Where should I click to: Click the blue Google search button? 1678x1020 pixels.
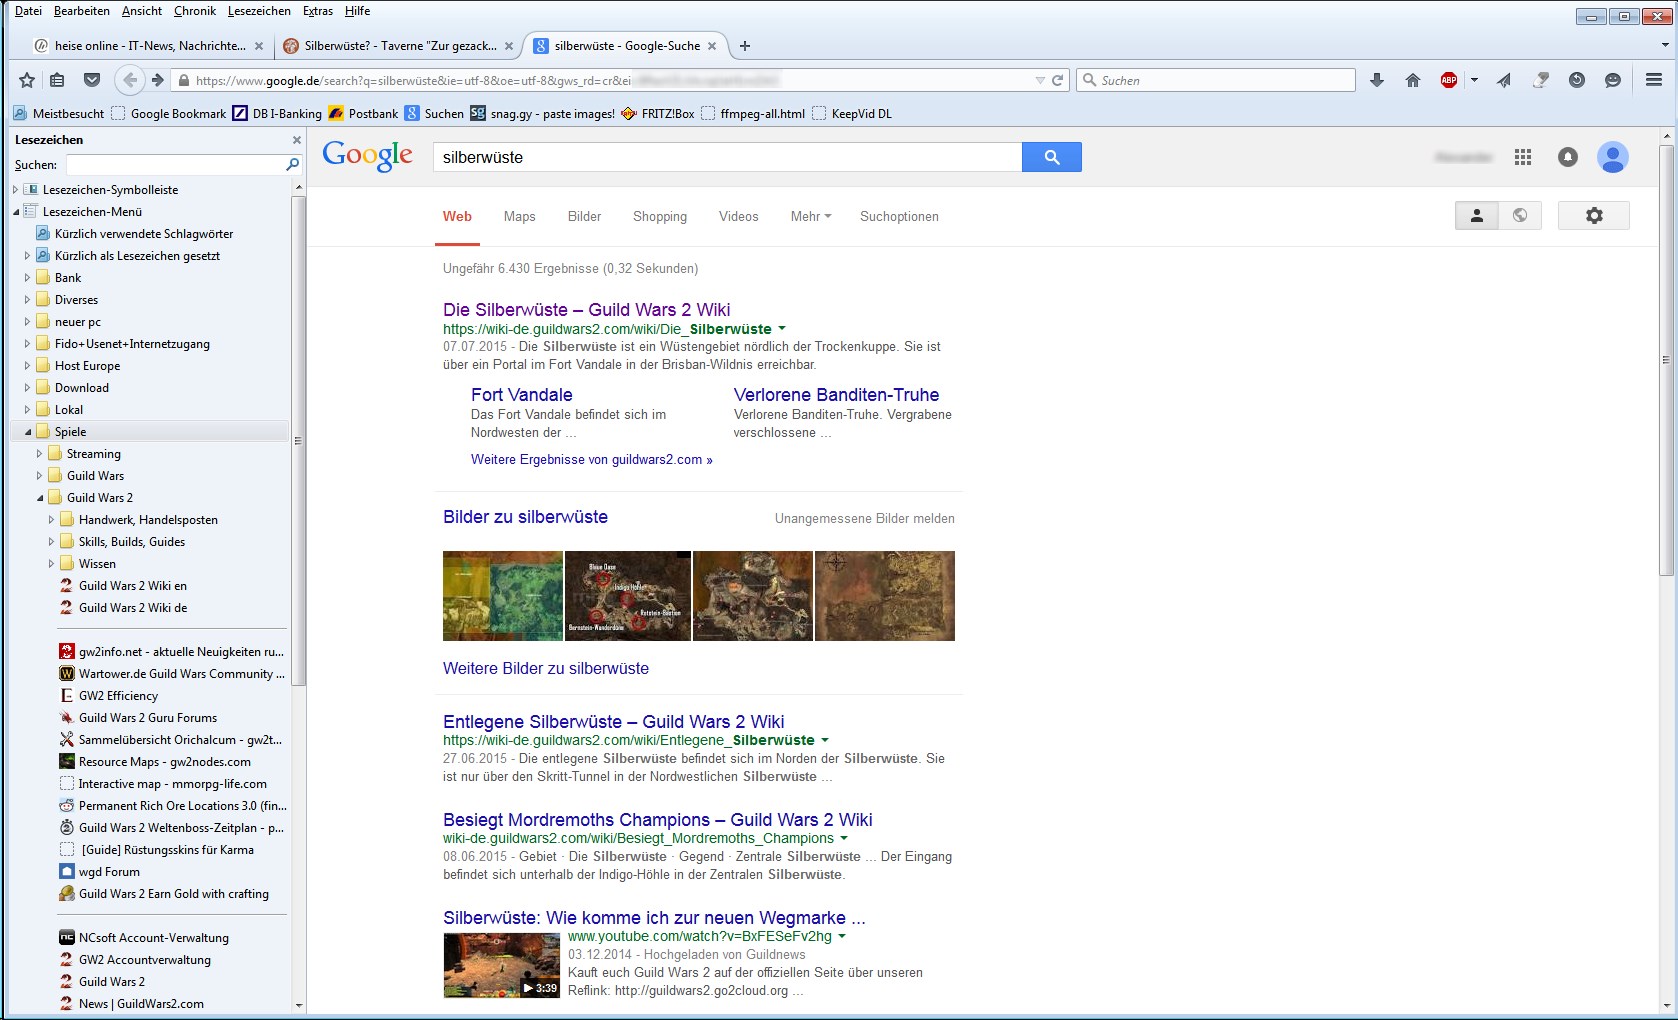click(x=1051, y=157)
